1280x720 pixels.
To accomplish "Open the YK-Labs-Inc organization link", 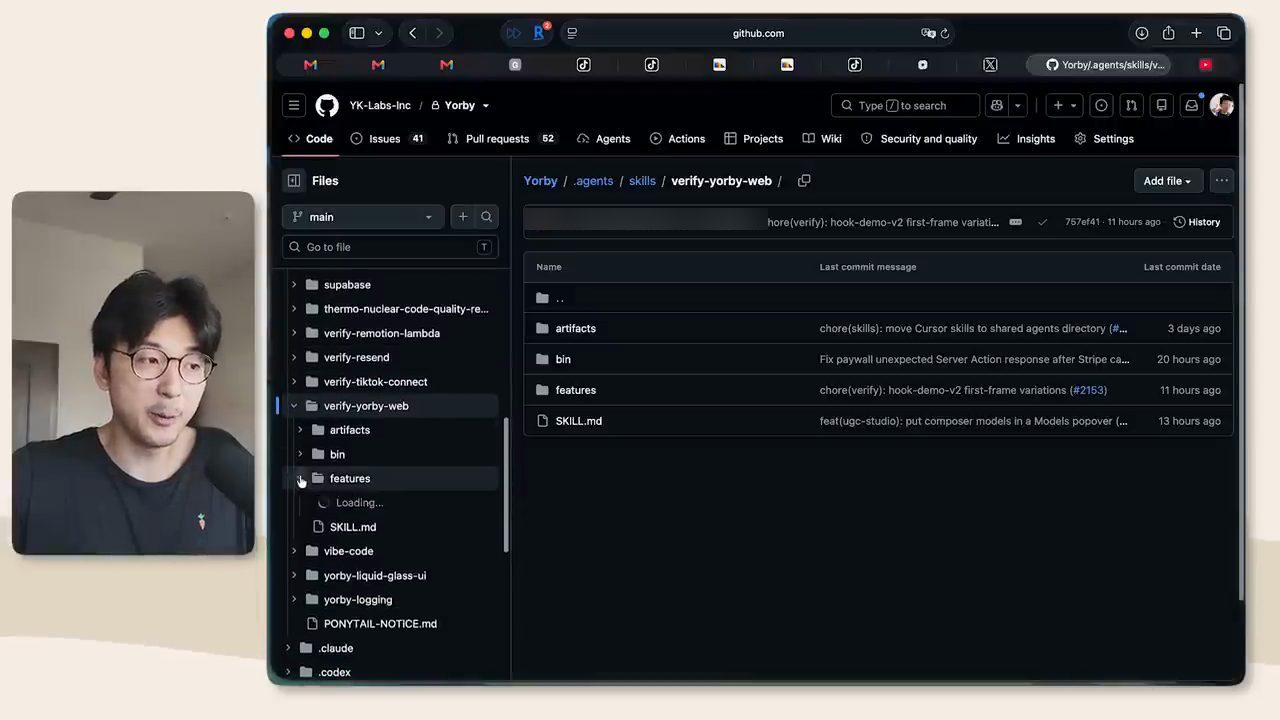I will pos(380,105).
